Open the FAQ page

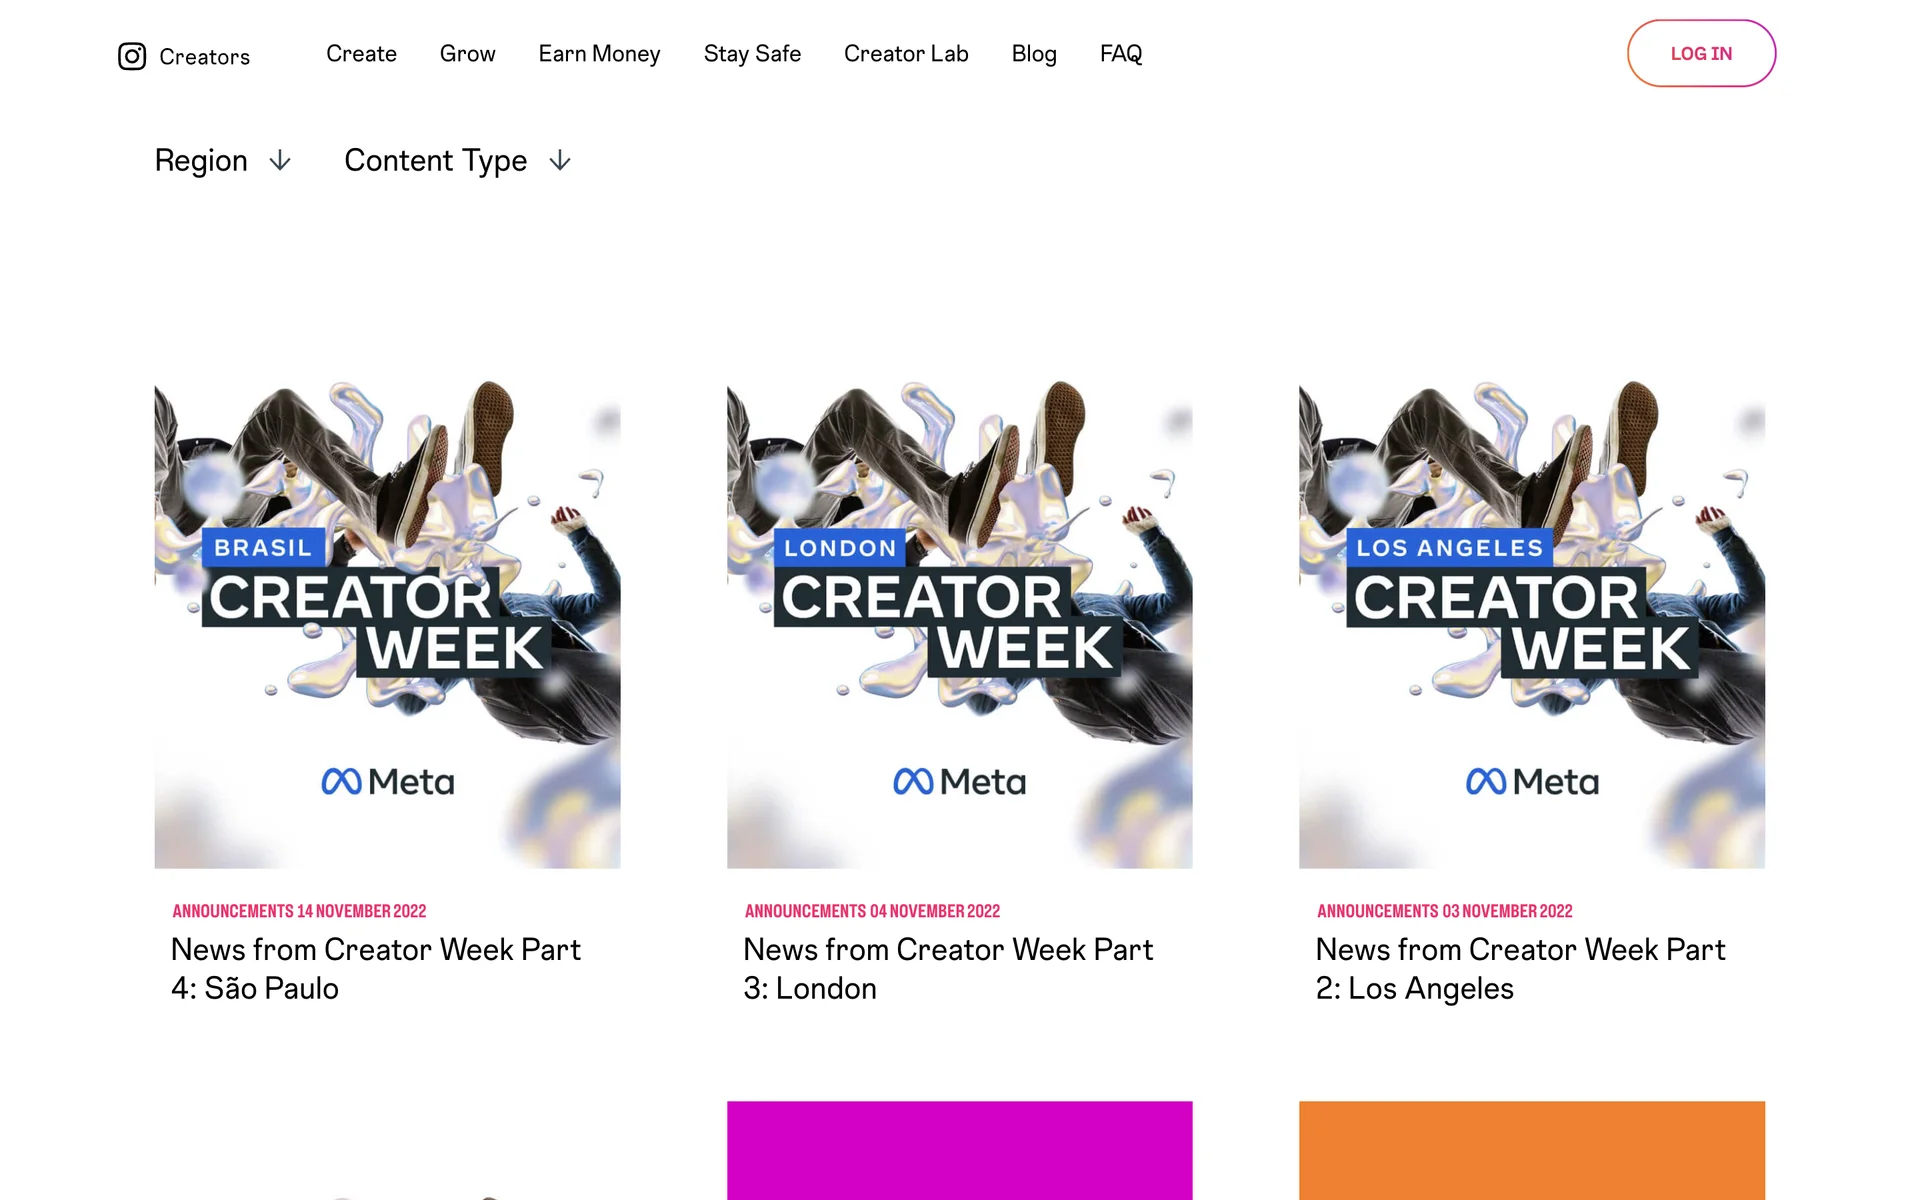[x=1121, y=54]
